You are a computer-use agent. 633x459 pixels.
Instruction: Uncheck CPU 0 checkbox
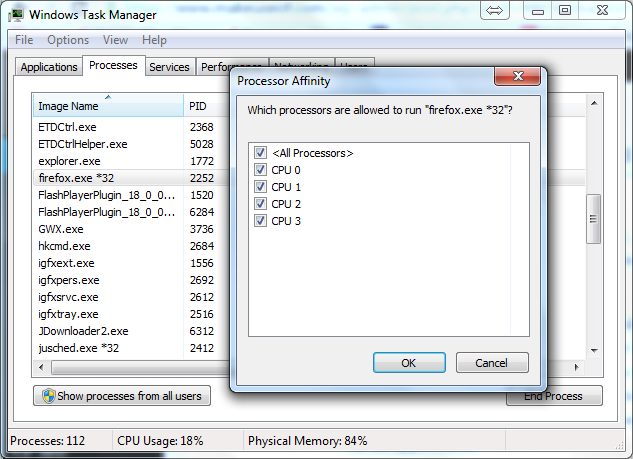pyautogui.click(x=260, y=170)
